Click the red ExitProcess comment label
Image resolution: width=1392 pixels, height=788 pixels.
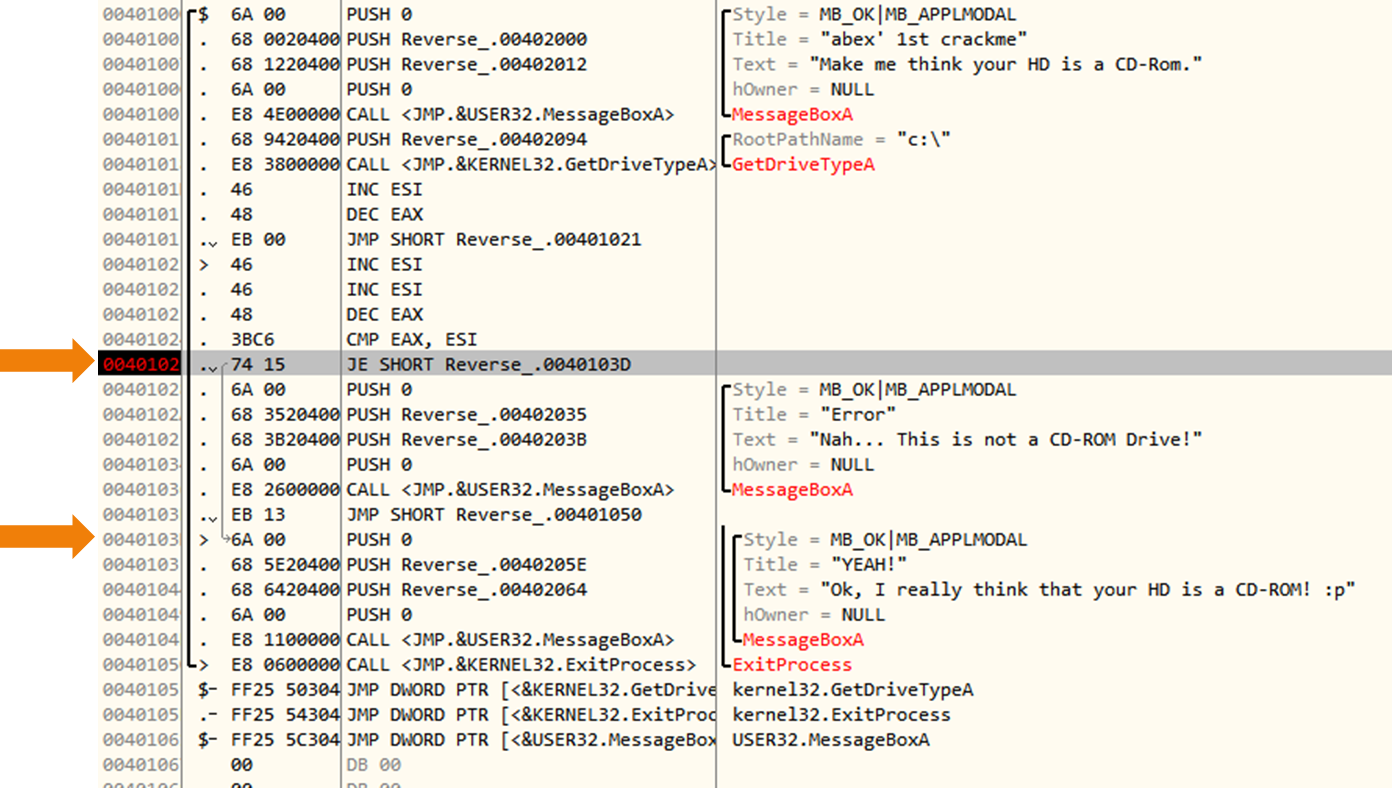pyautogui.click(x=792, y=665)
